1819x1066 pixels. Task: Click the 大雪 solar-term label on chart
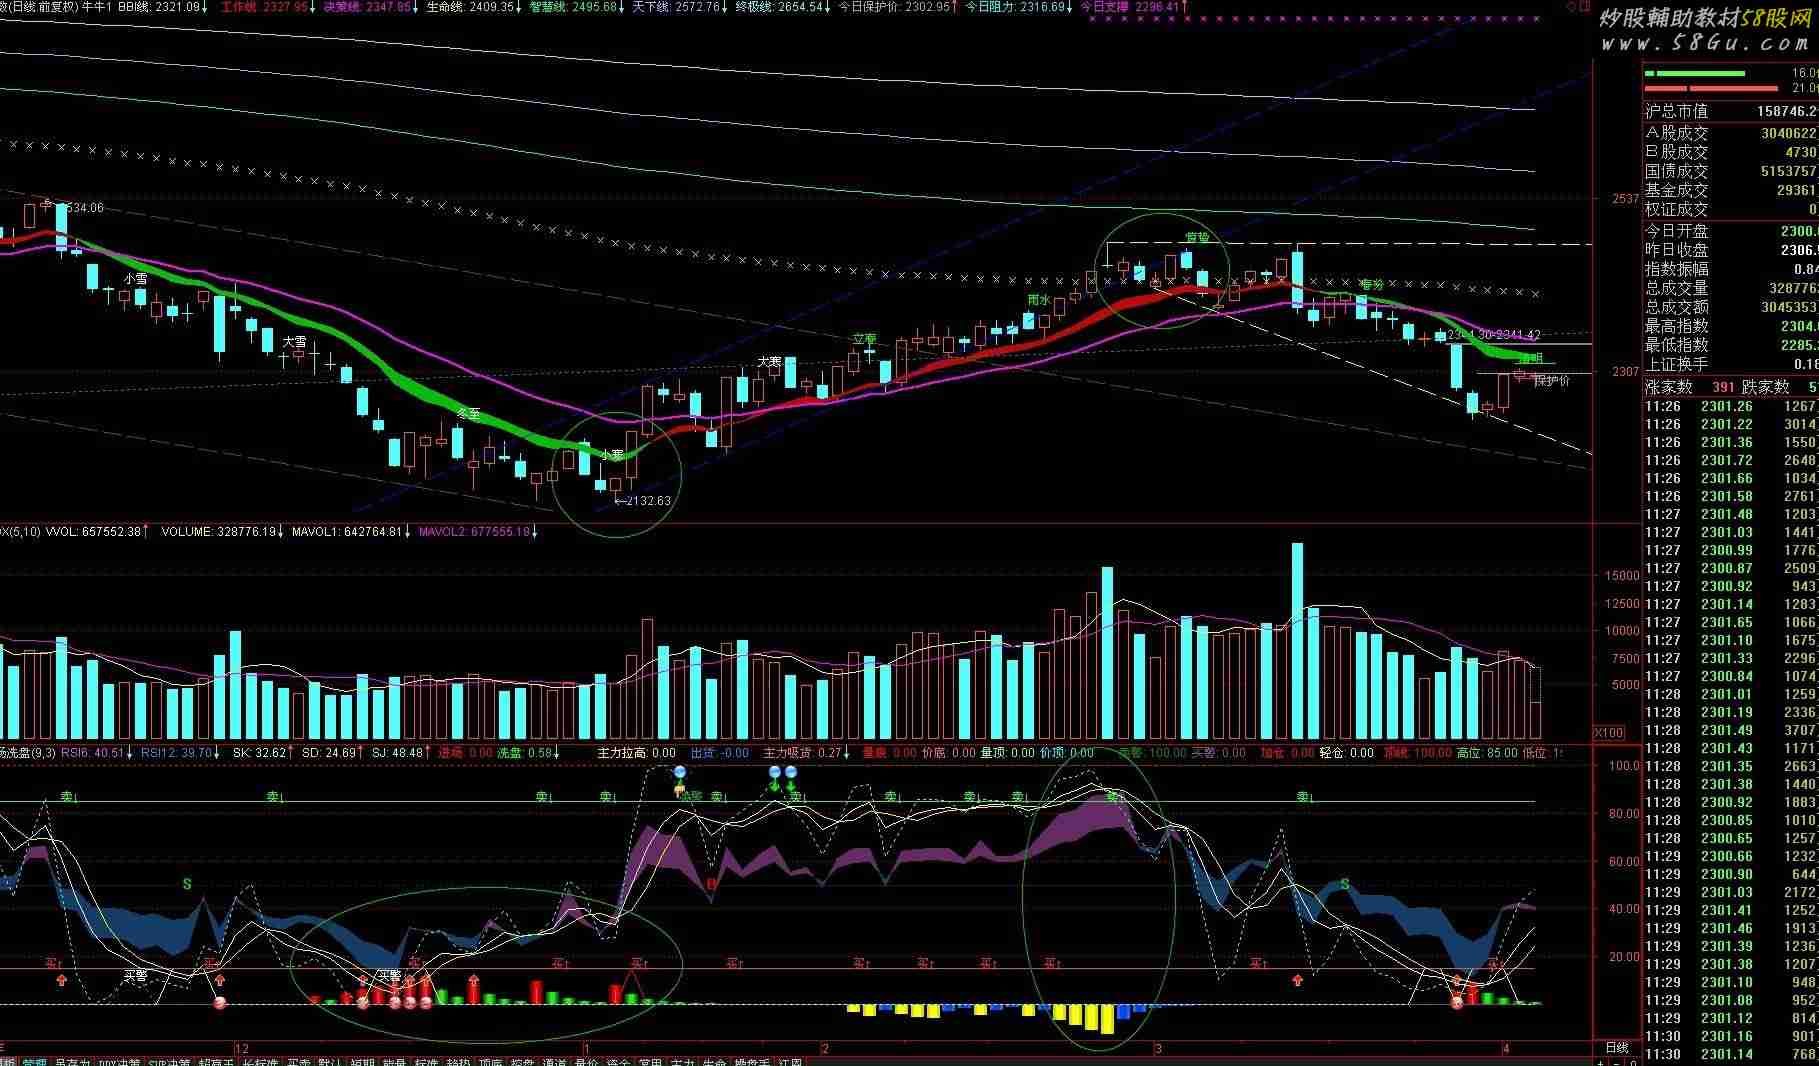click(x=294, y=342)
